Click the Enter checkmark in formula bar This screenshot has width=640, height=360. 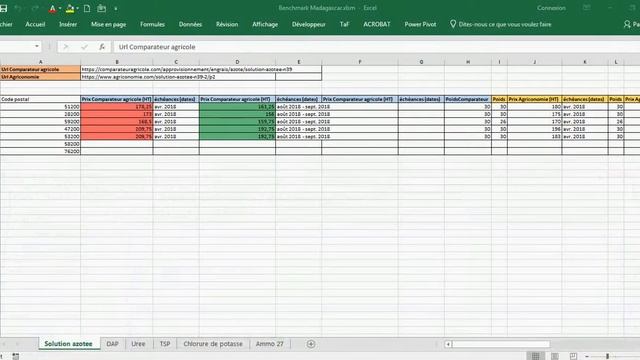click(84, 47)
